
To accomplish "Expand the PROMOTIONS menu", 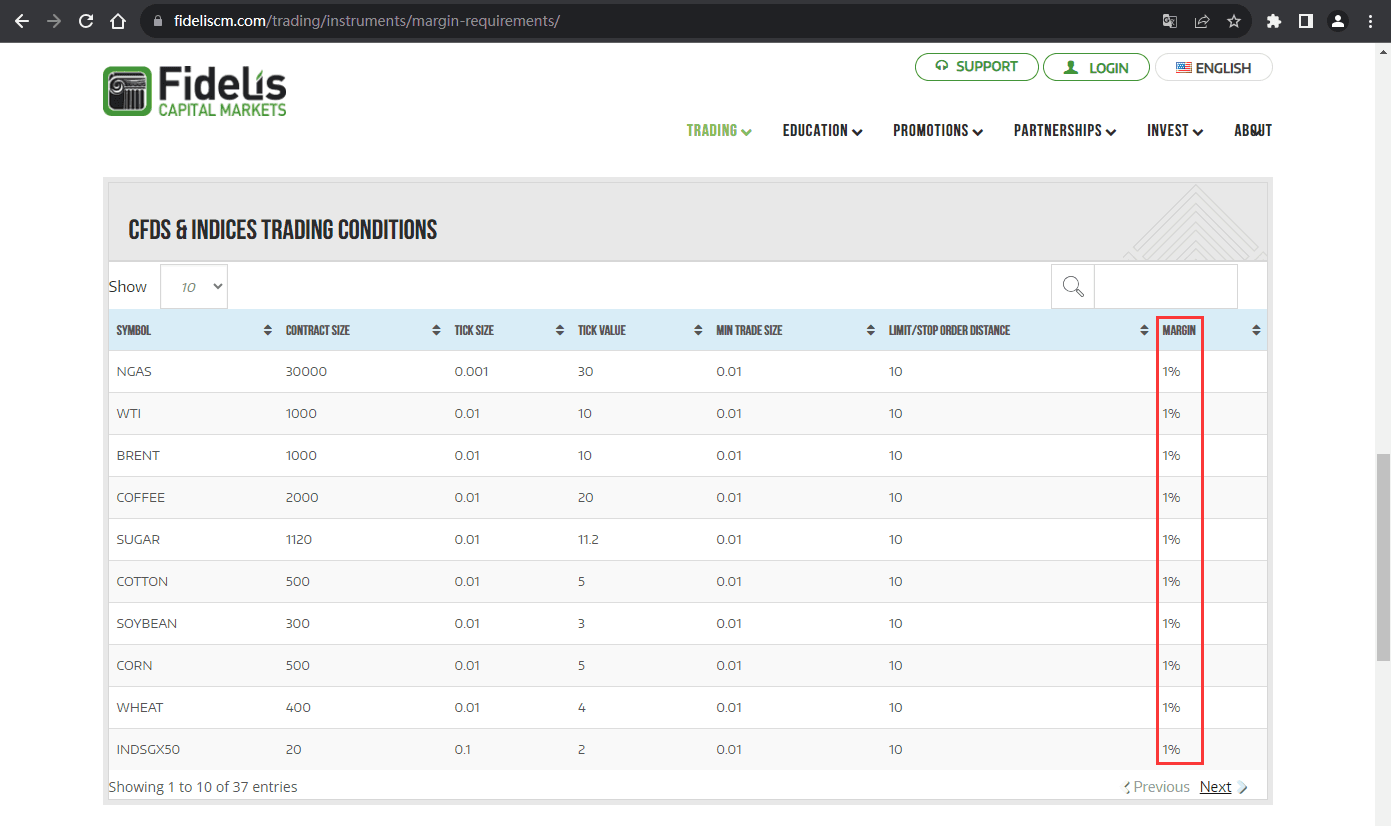I will tap(938, 131).
